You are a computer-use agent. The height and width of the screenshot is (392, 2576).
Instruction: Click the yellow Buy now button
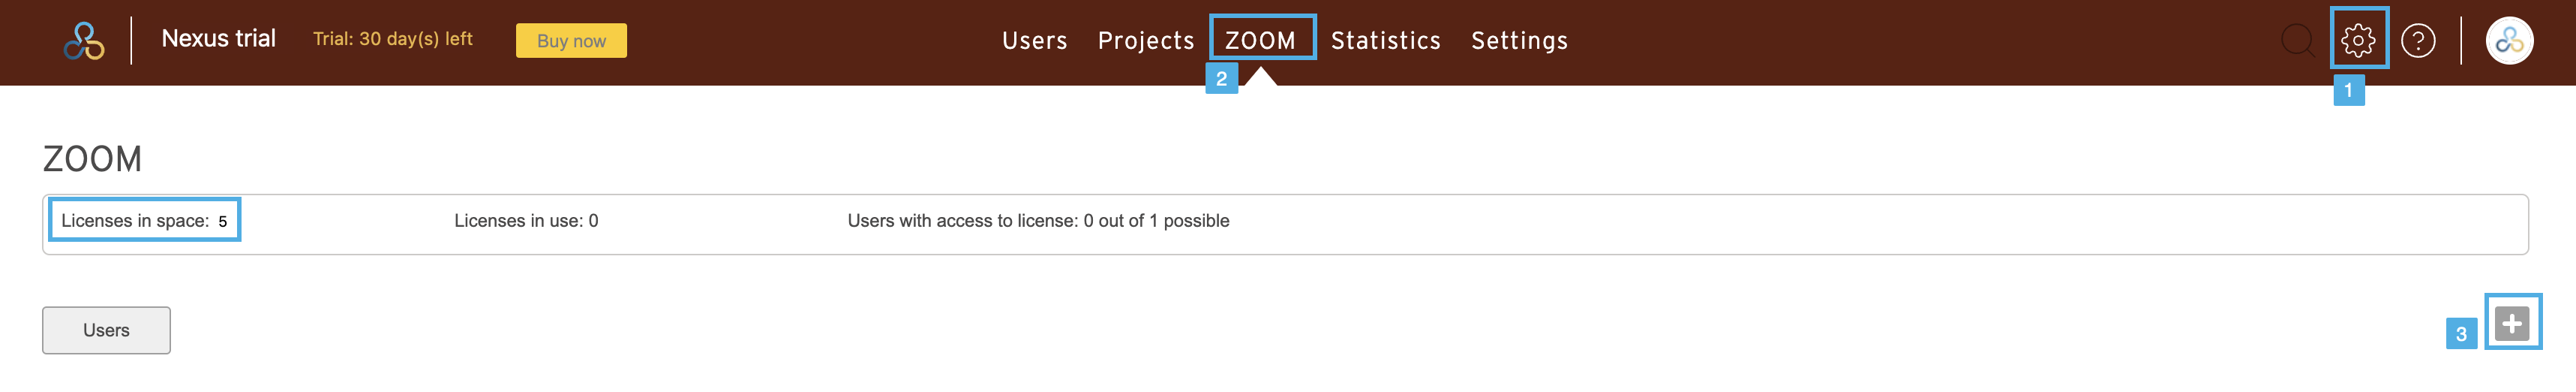(571, 41)
